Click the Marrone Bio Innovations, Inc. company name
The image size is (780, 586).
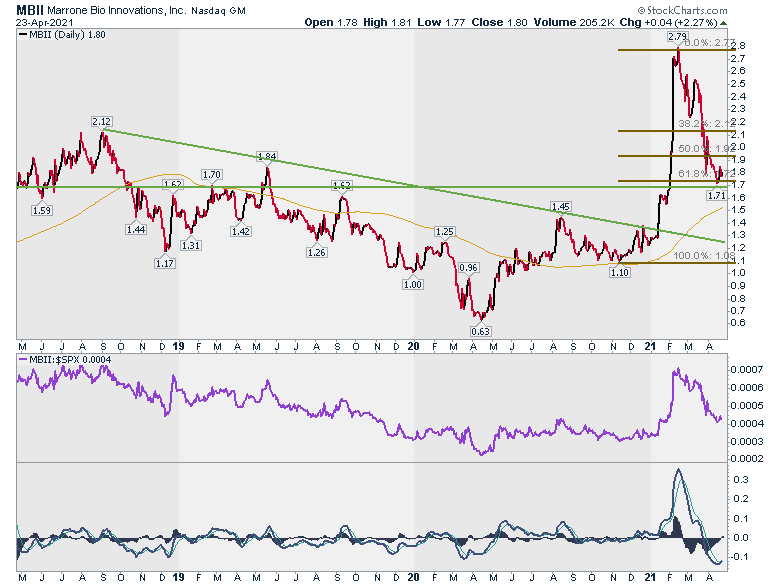pyautogui.click(x=117, y=10)
